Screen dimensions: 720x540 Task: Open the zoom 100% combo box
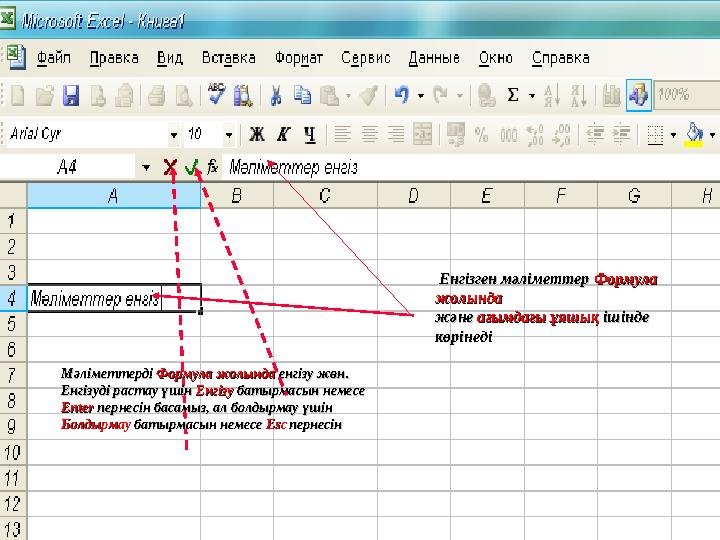pos(687,95)
